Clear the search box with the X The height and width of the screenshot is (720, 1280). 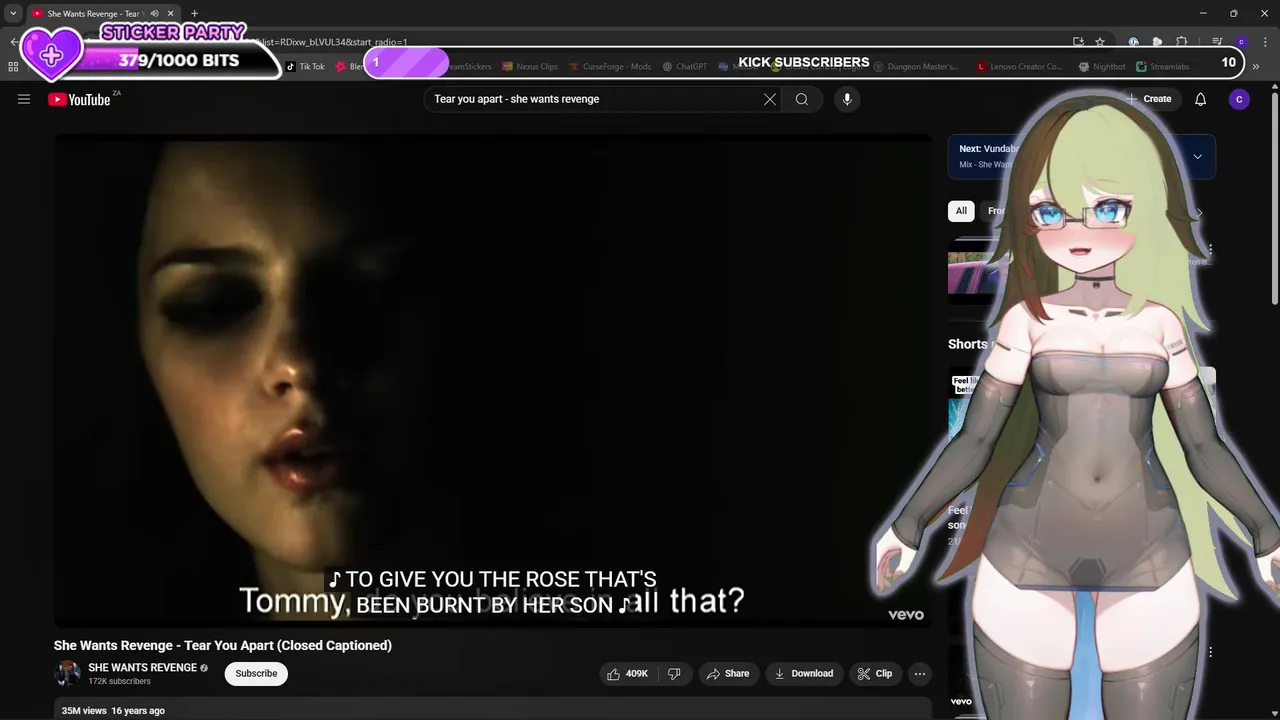click(770, 99)
